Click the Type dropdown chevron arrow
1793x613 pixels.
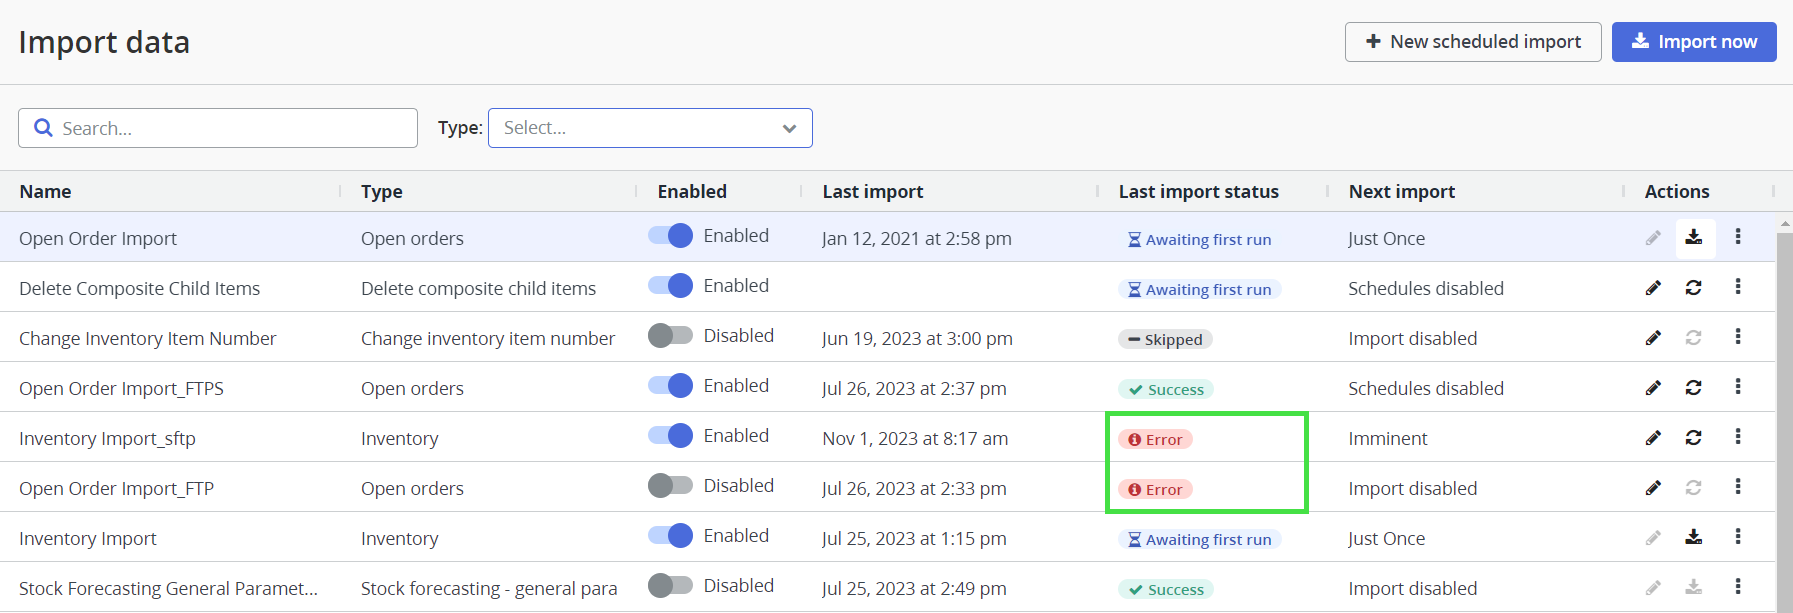(789, 128)
